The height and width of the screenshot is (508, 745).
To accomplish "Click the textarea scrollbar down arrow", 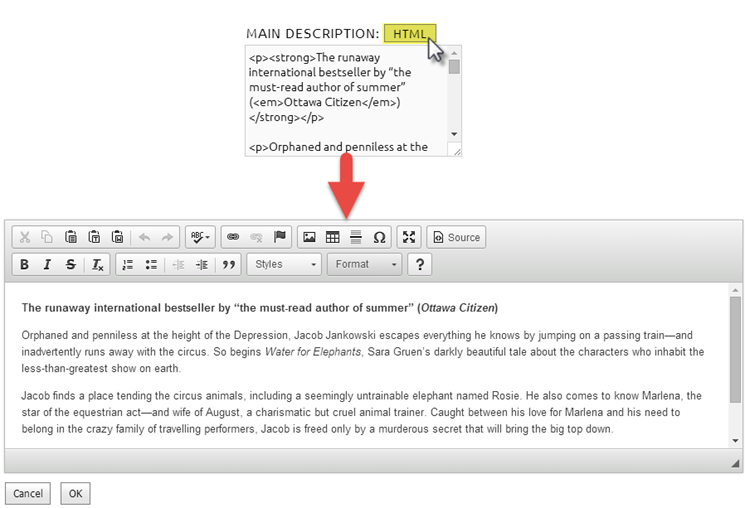I will [x=454, y=134].
